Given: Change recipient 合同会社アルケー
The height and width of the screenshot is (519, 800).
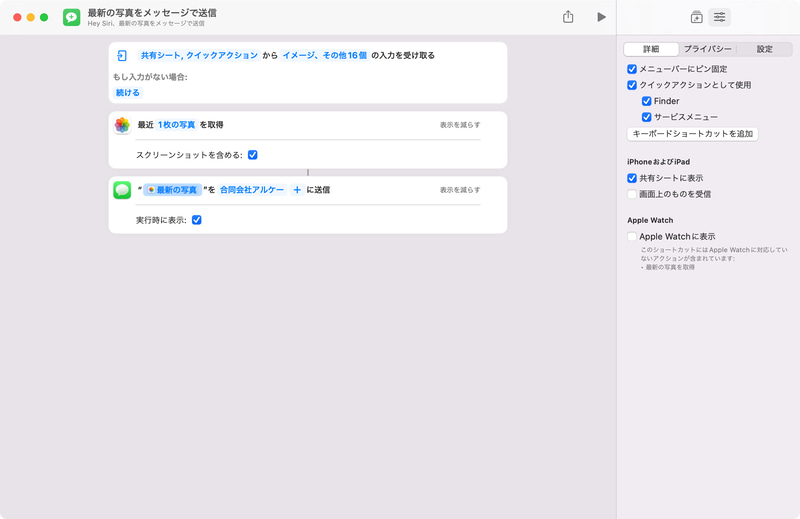Looking at the screenshot, I should click(x=252, y=190).
